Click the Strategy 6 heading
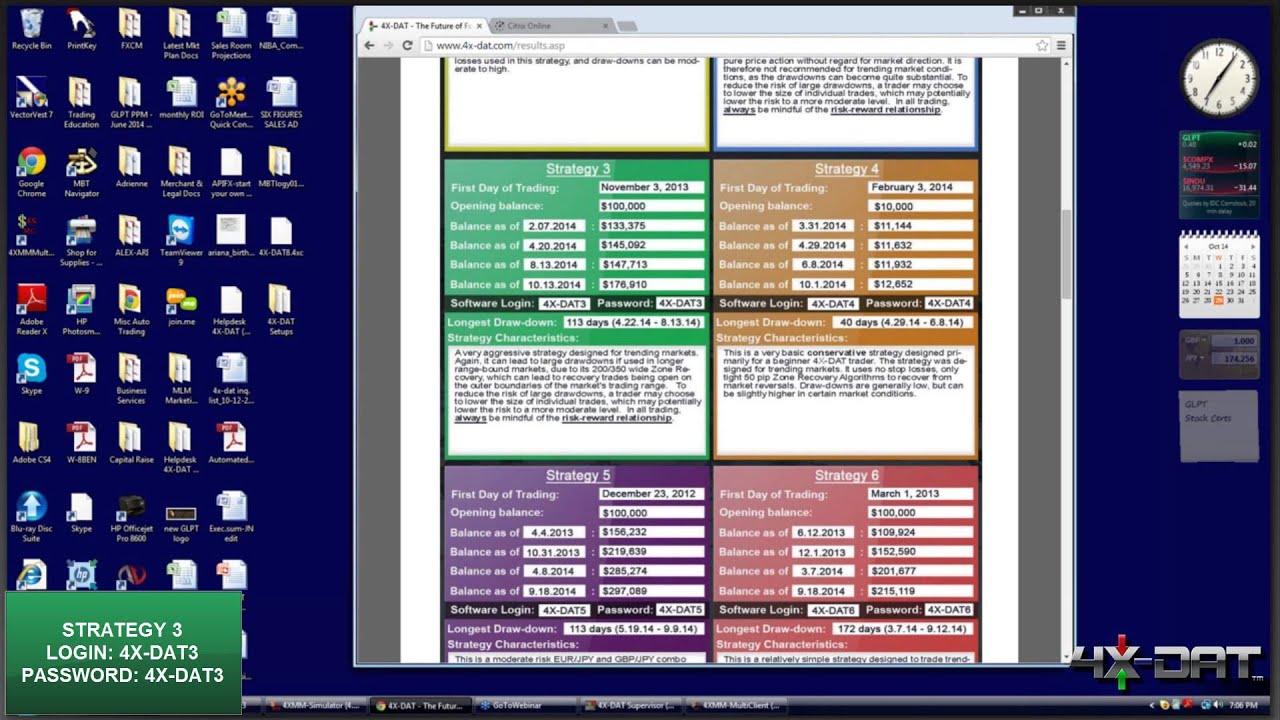This screenshot has width=1280, height=720. [x=846, y=476]
